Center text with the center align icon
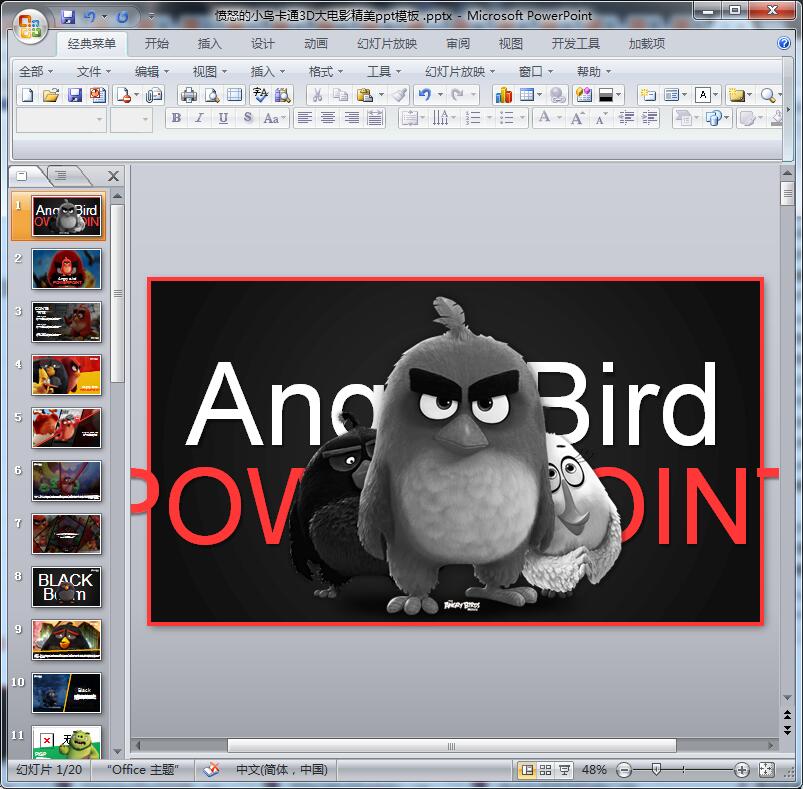The height and width of the screenshot is (789, 803). click(x=328, y=118)
